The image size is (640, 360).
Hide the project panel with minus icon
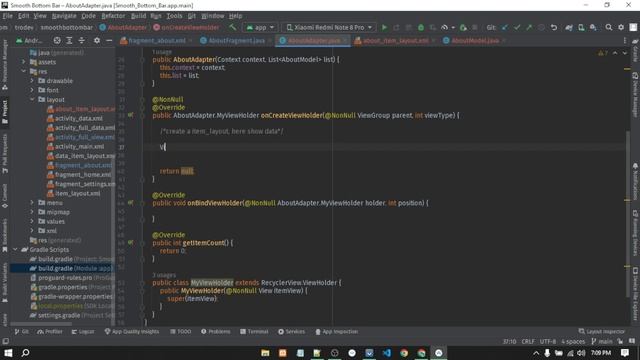[x=109, y=40]
